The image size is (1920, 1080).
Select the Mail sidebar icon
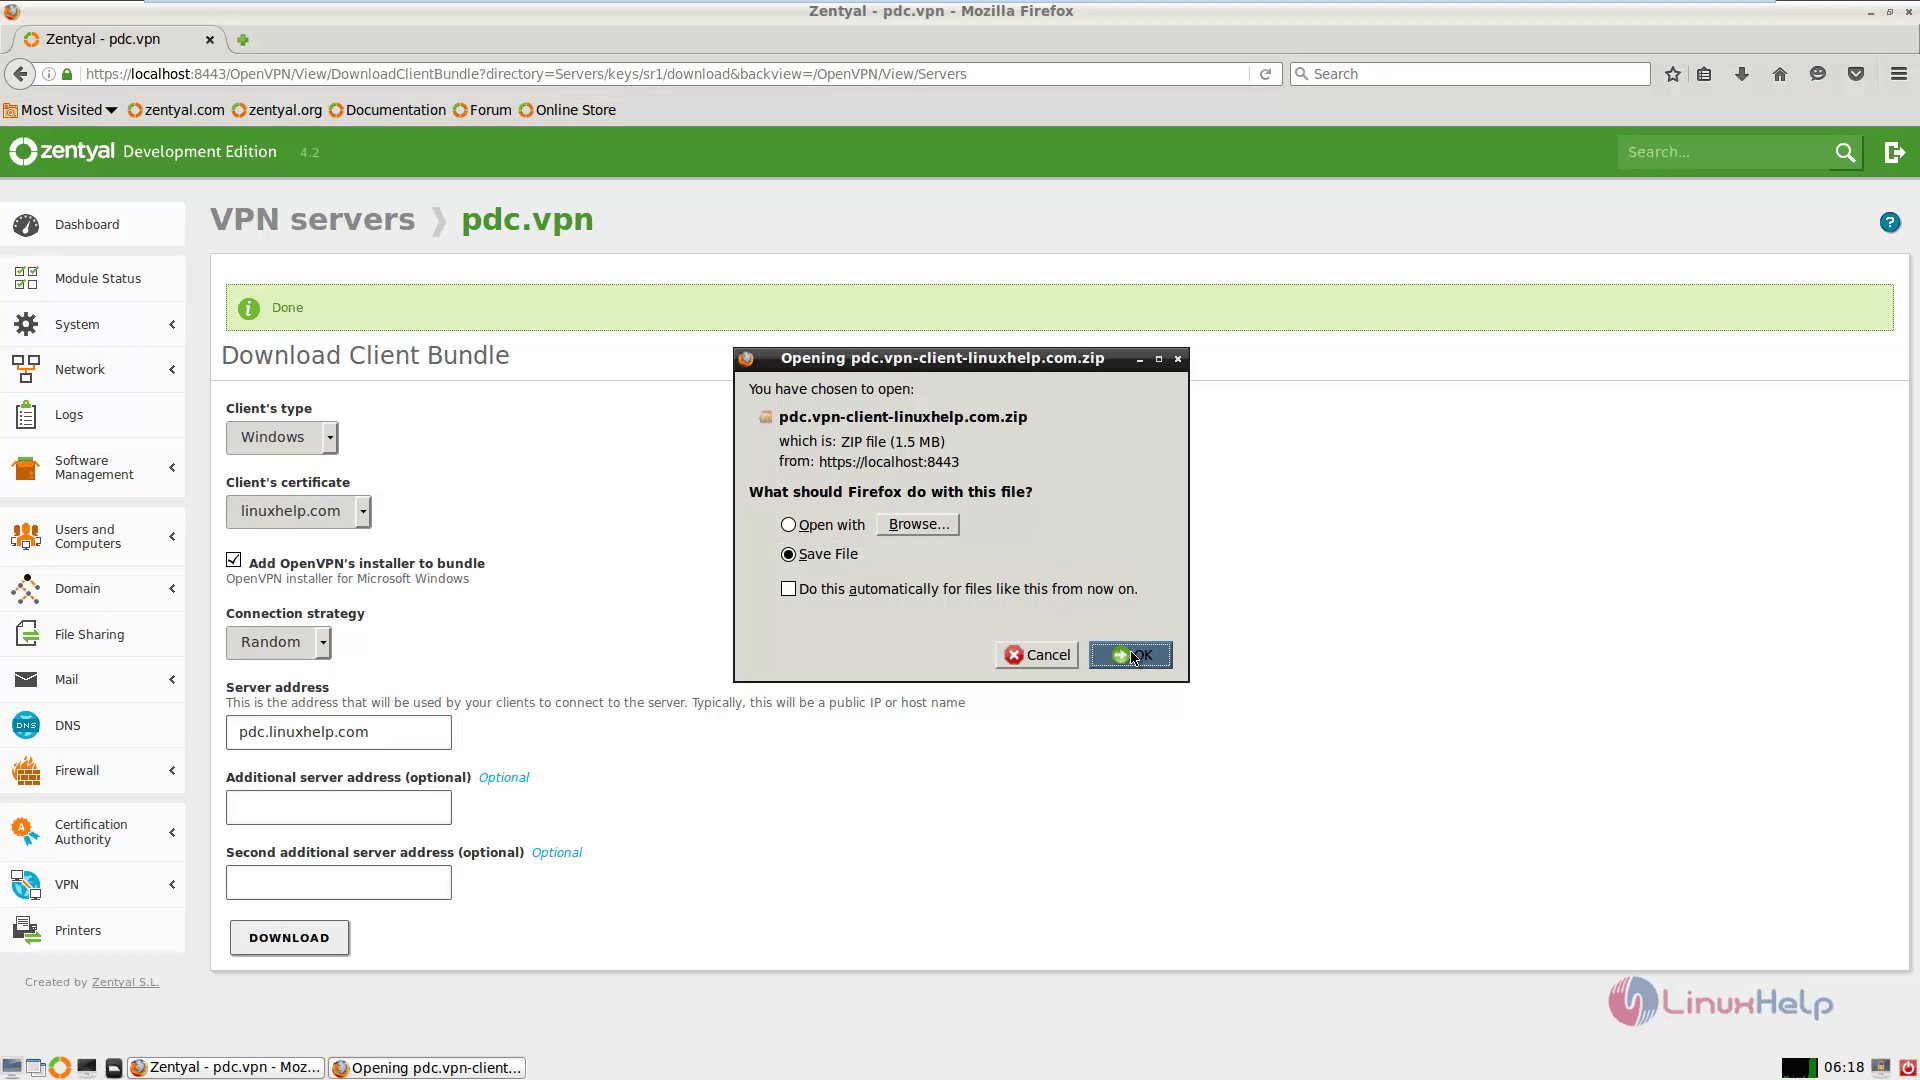[x=25, y=679]
